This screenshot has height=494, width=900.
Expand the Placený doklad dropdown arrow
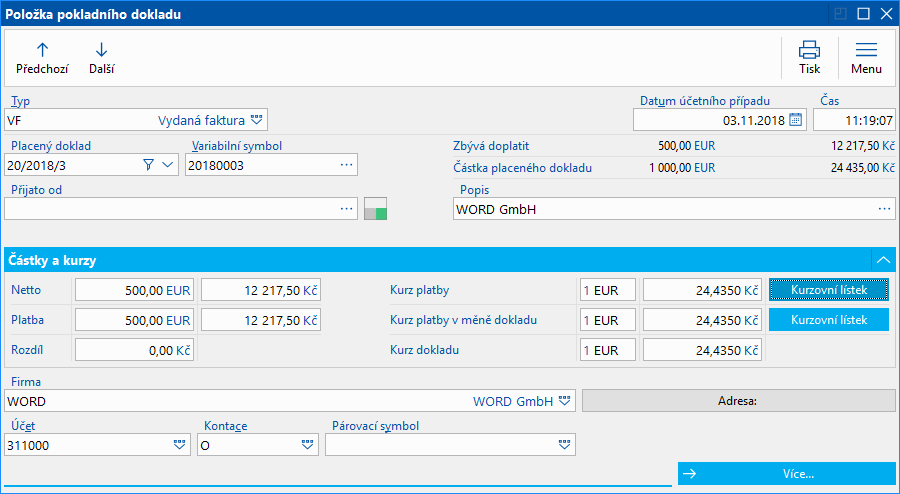pyautogui.click(x=168, y=165)
